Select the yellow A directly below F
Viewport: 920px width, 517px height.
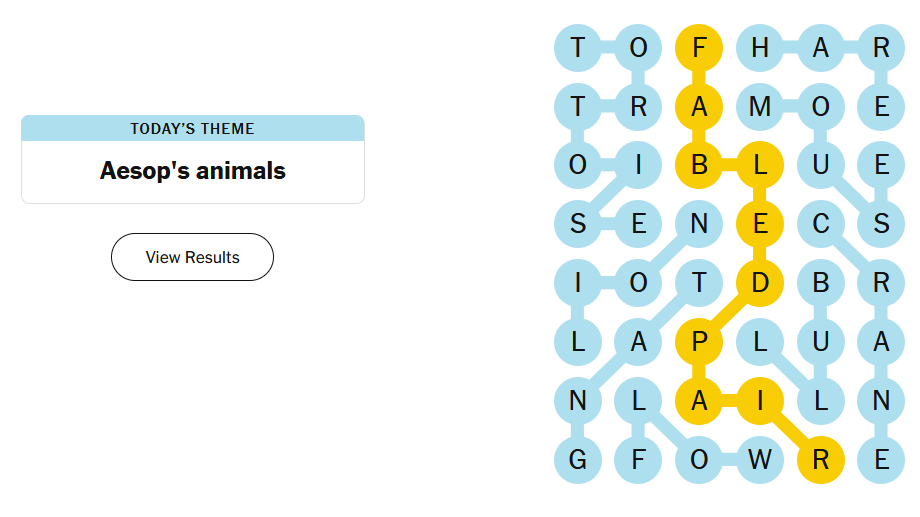[699, 106]
